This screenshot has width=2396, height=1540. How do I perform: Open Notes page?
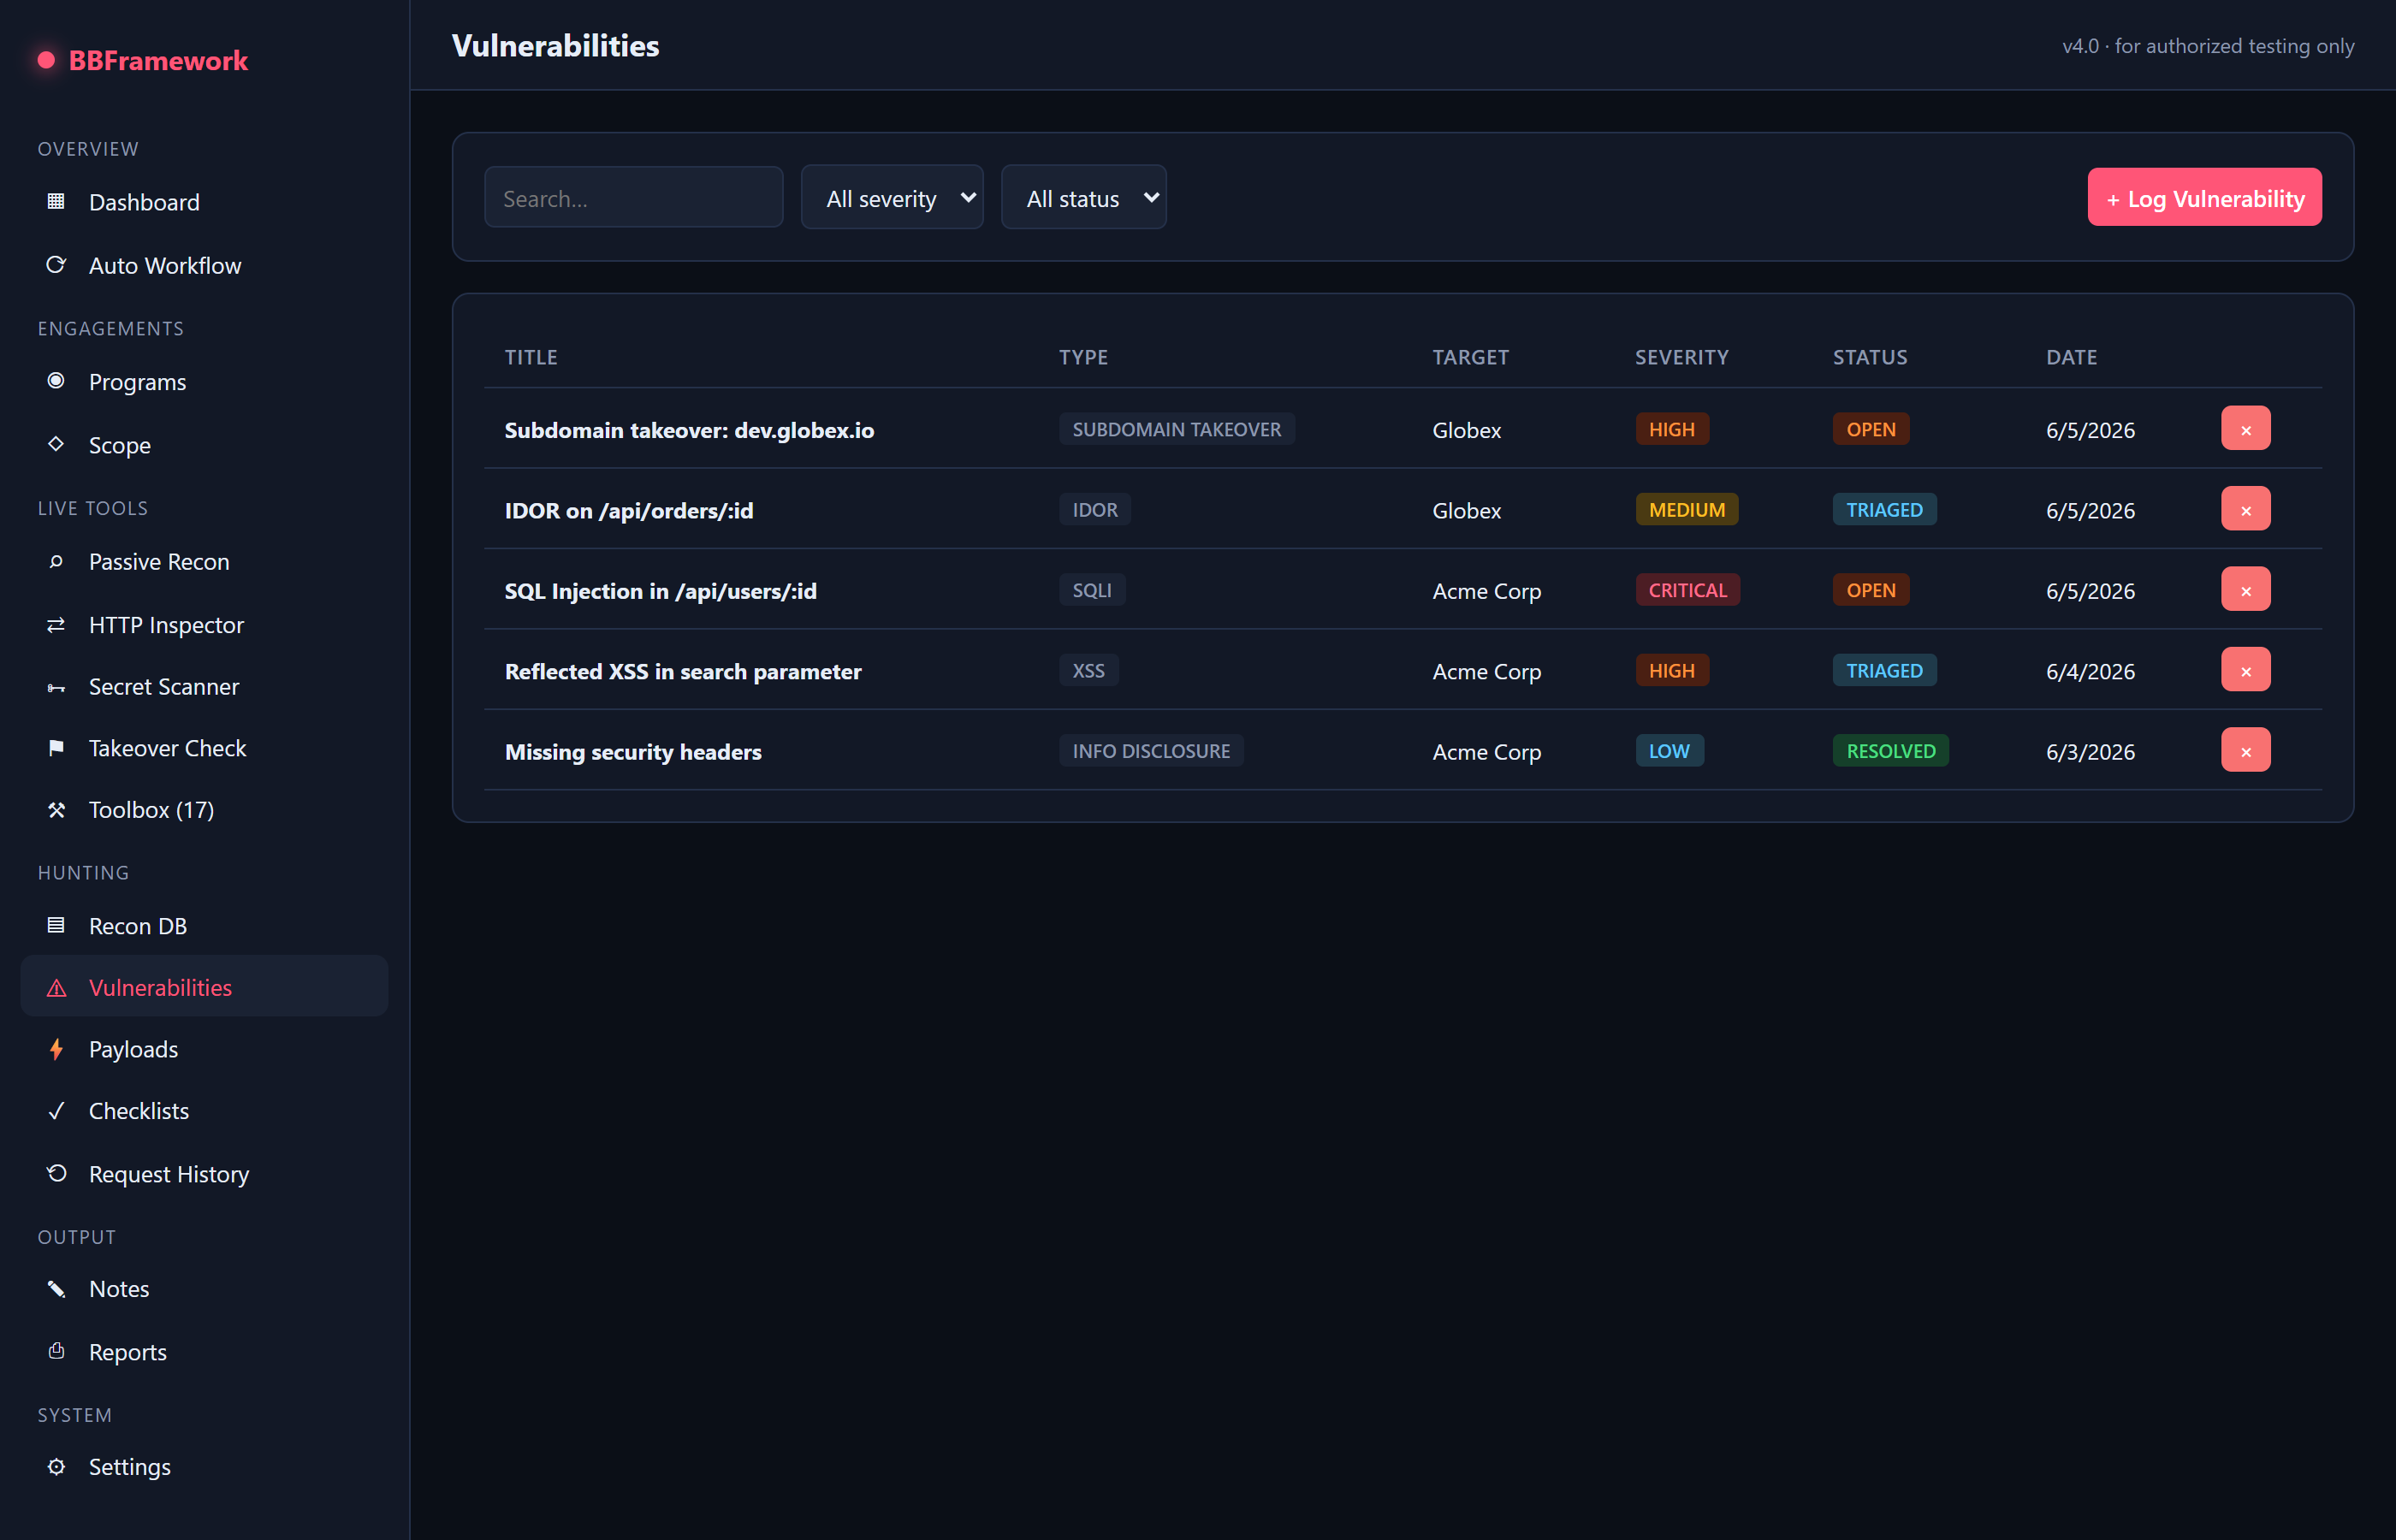204,1289
